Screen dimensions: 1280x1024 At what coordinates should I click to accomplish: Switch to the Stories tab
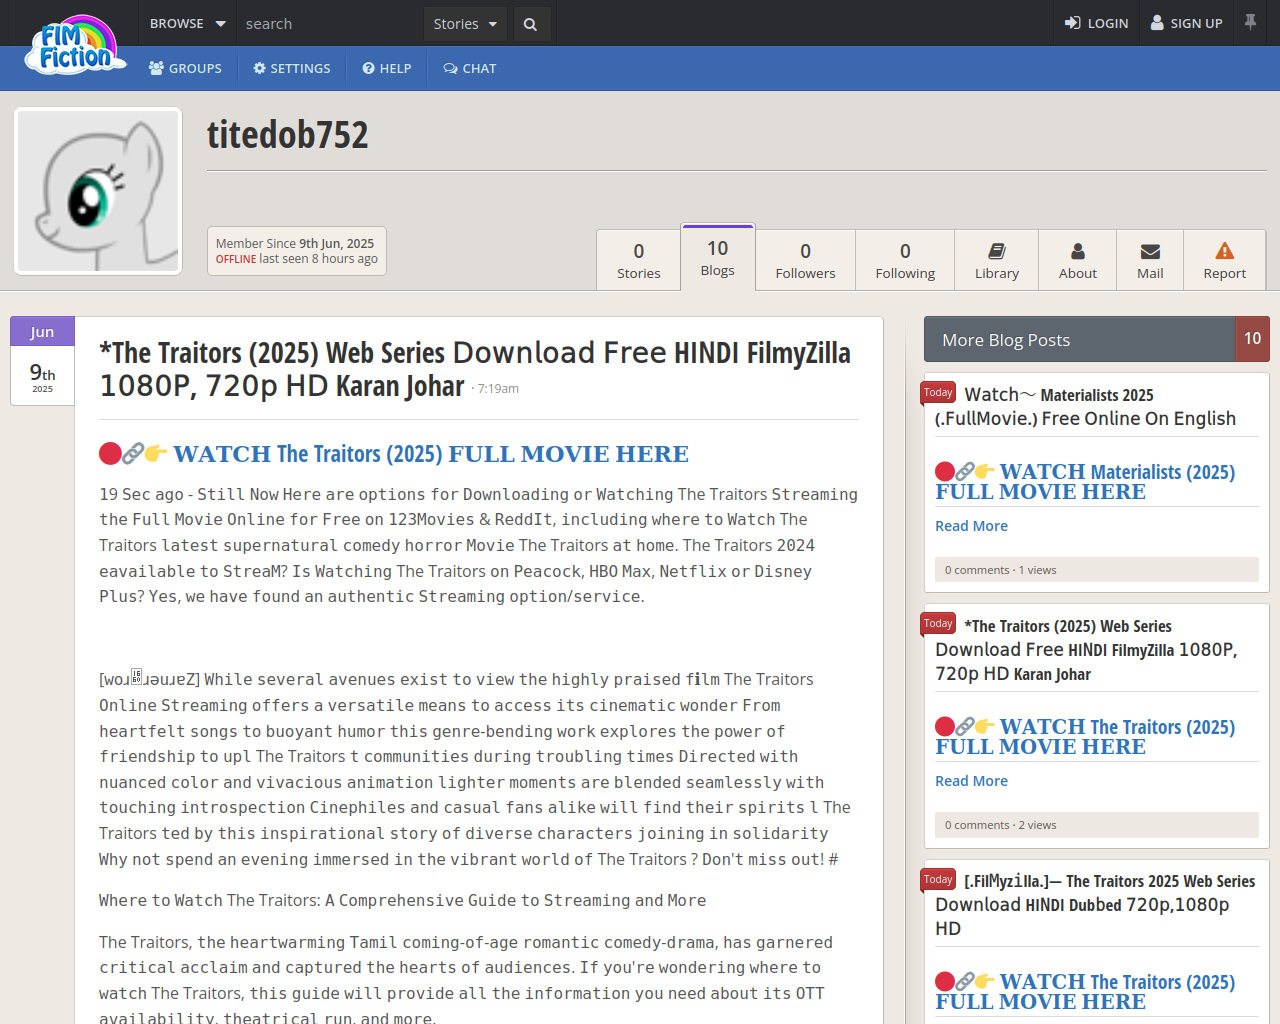[639, 260]
